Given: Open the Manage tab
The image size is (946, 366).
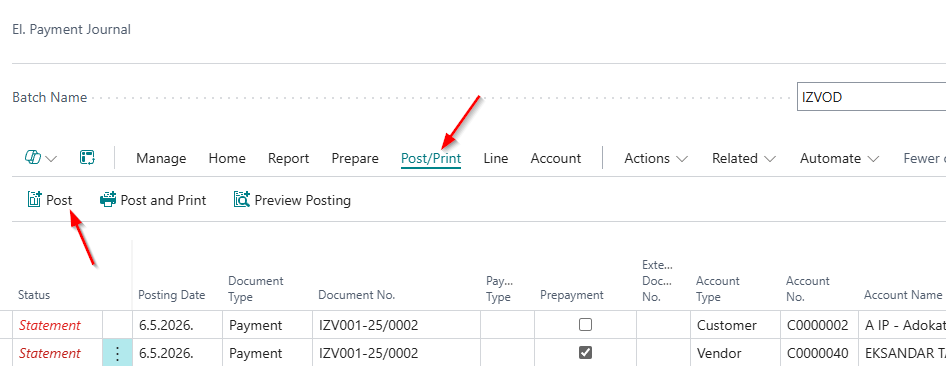Looking at the screenshot, I should pyautogui.click(x=161, y=159).
